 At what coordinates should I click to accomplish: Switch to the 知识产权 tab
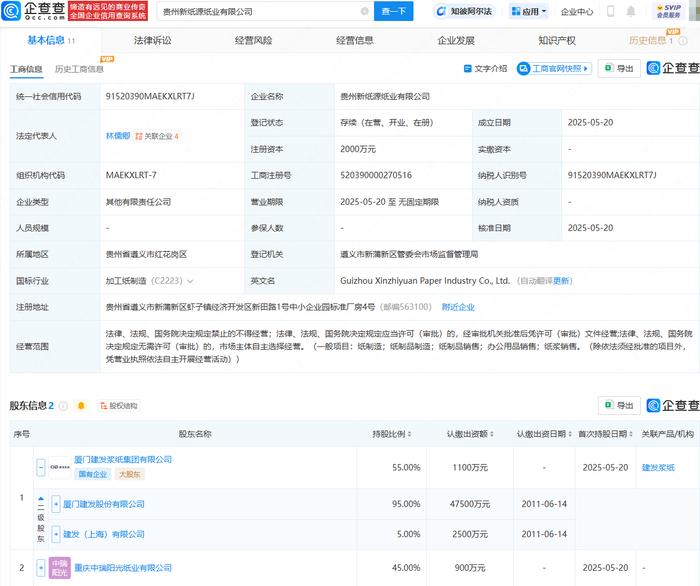tap(557, 41)
